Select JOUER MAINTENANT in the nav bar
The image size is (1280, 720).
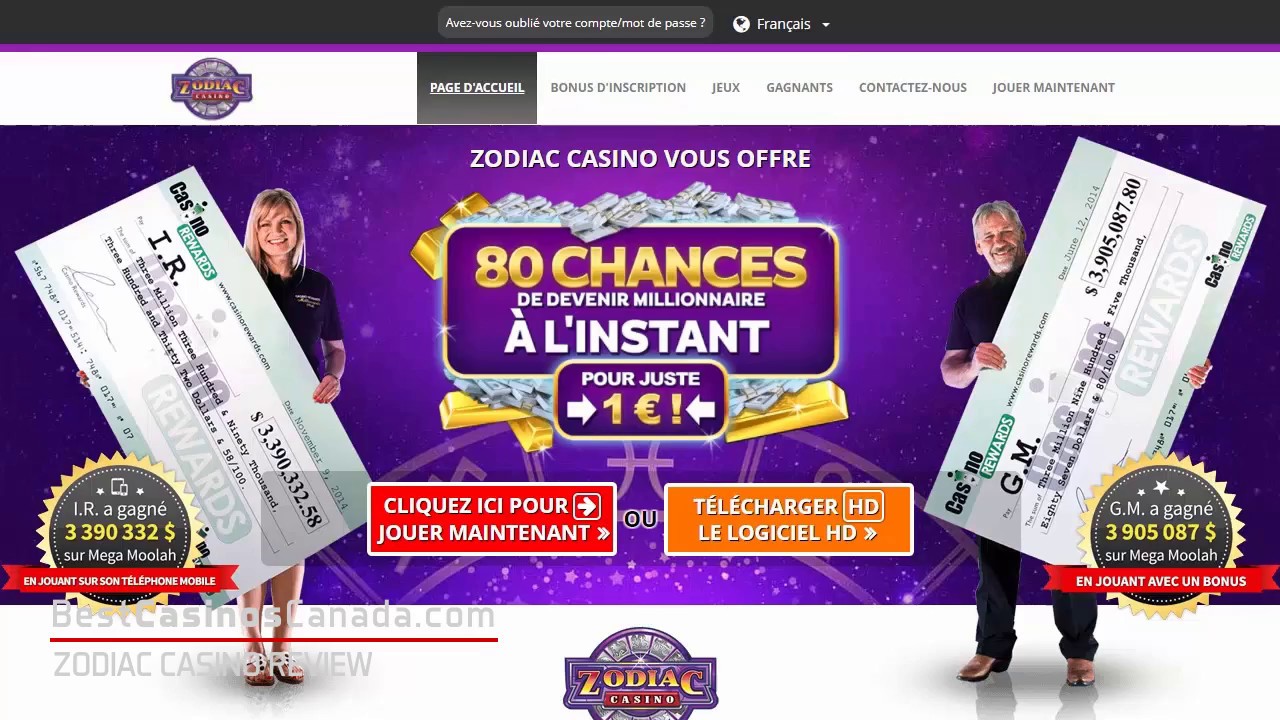[1053, 88]
